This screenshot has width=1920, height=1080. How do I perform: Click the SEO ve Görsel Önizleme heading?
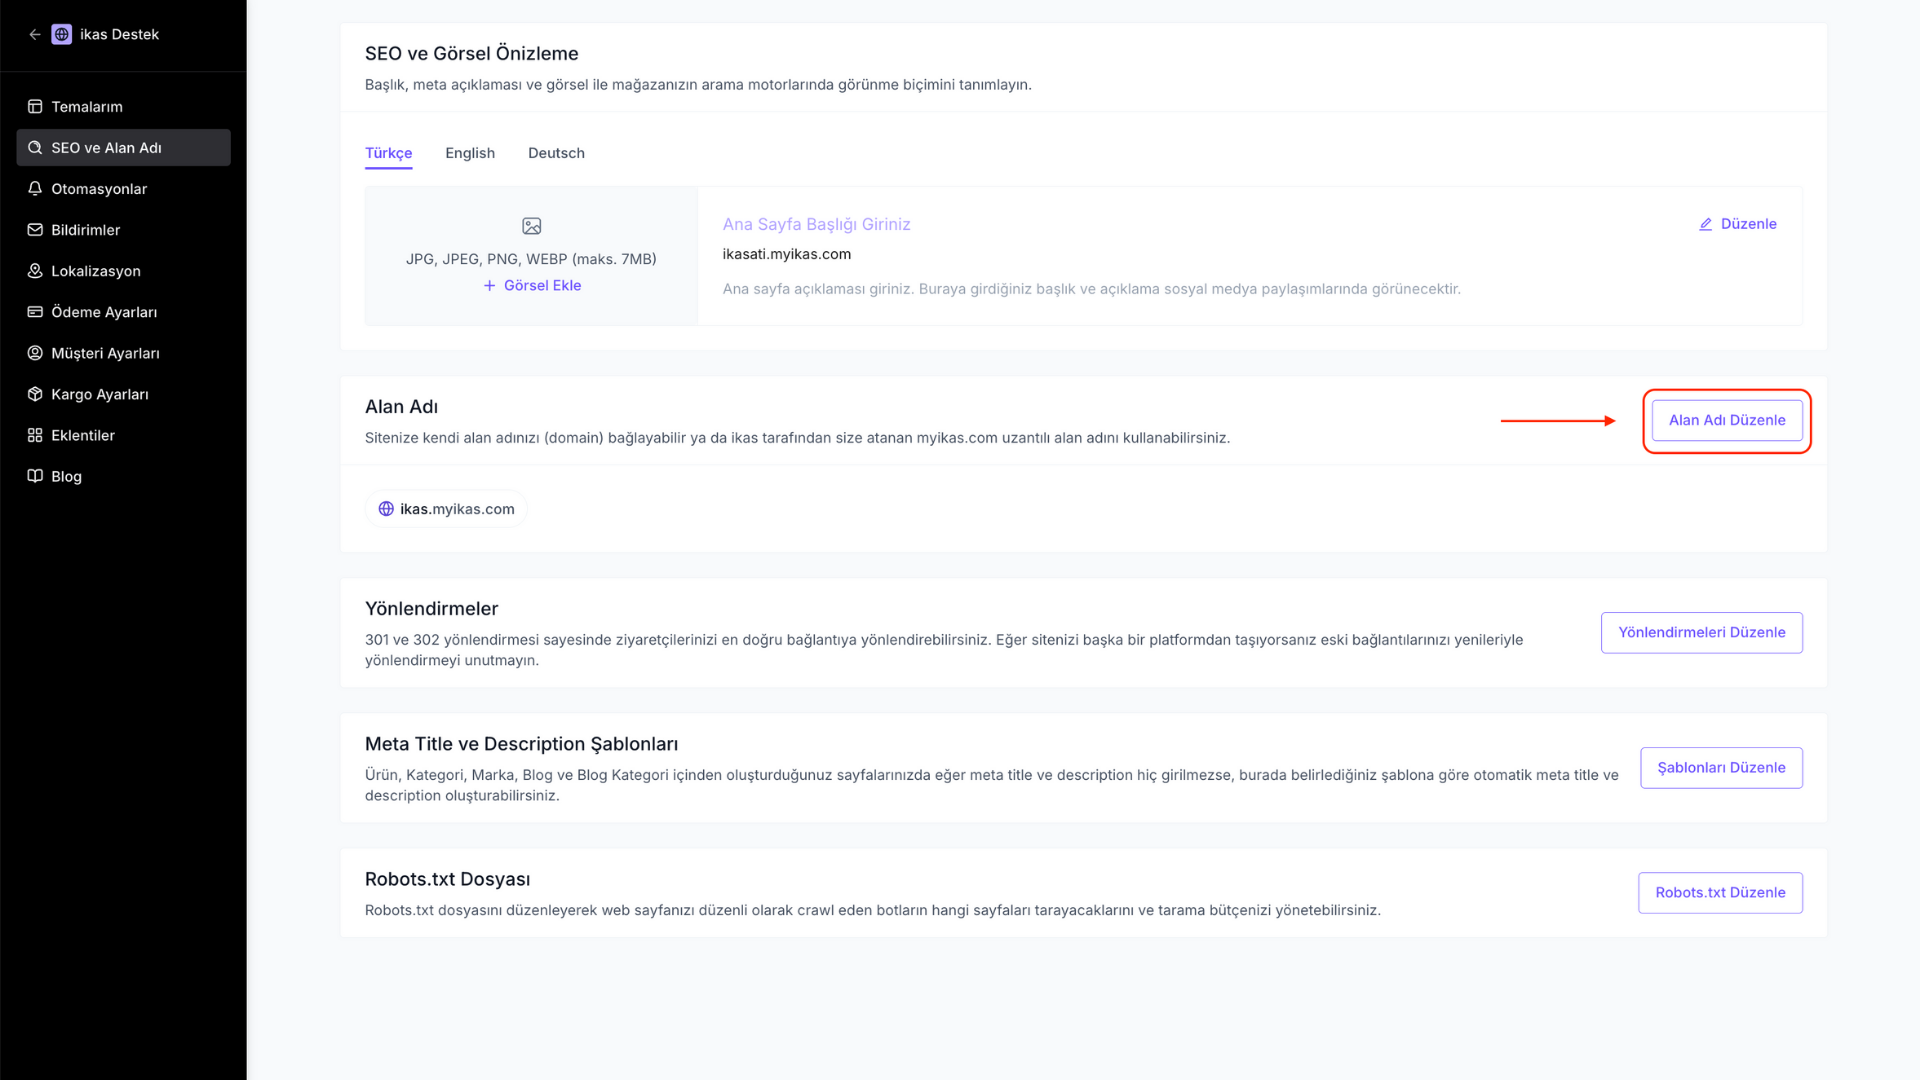[x=471, y=53]
